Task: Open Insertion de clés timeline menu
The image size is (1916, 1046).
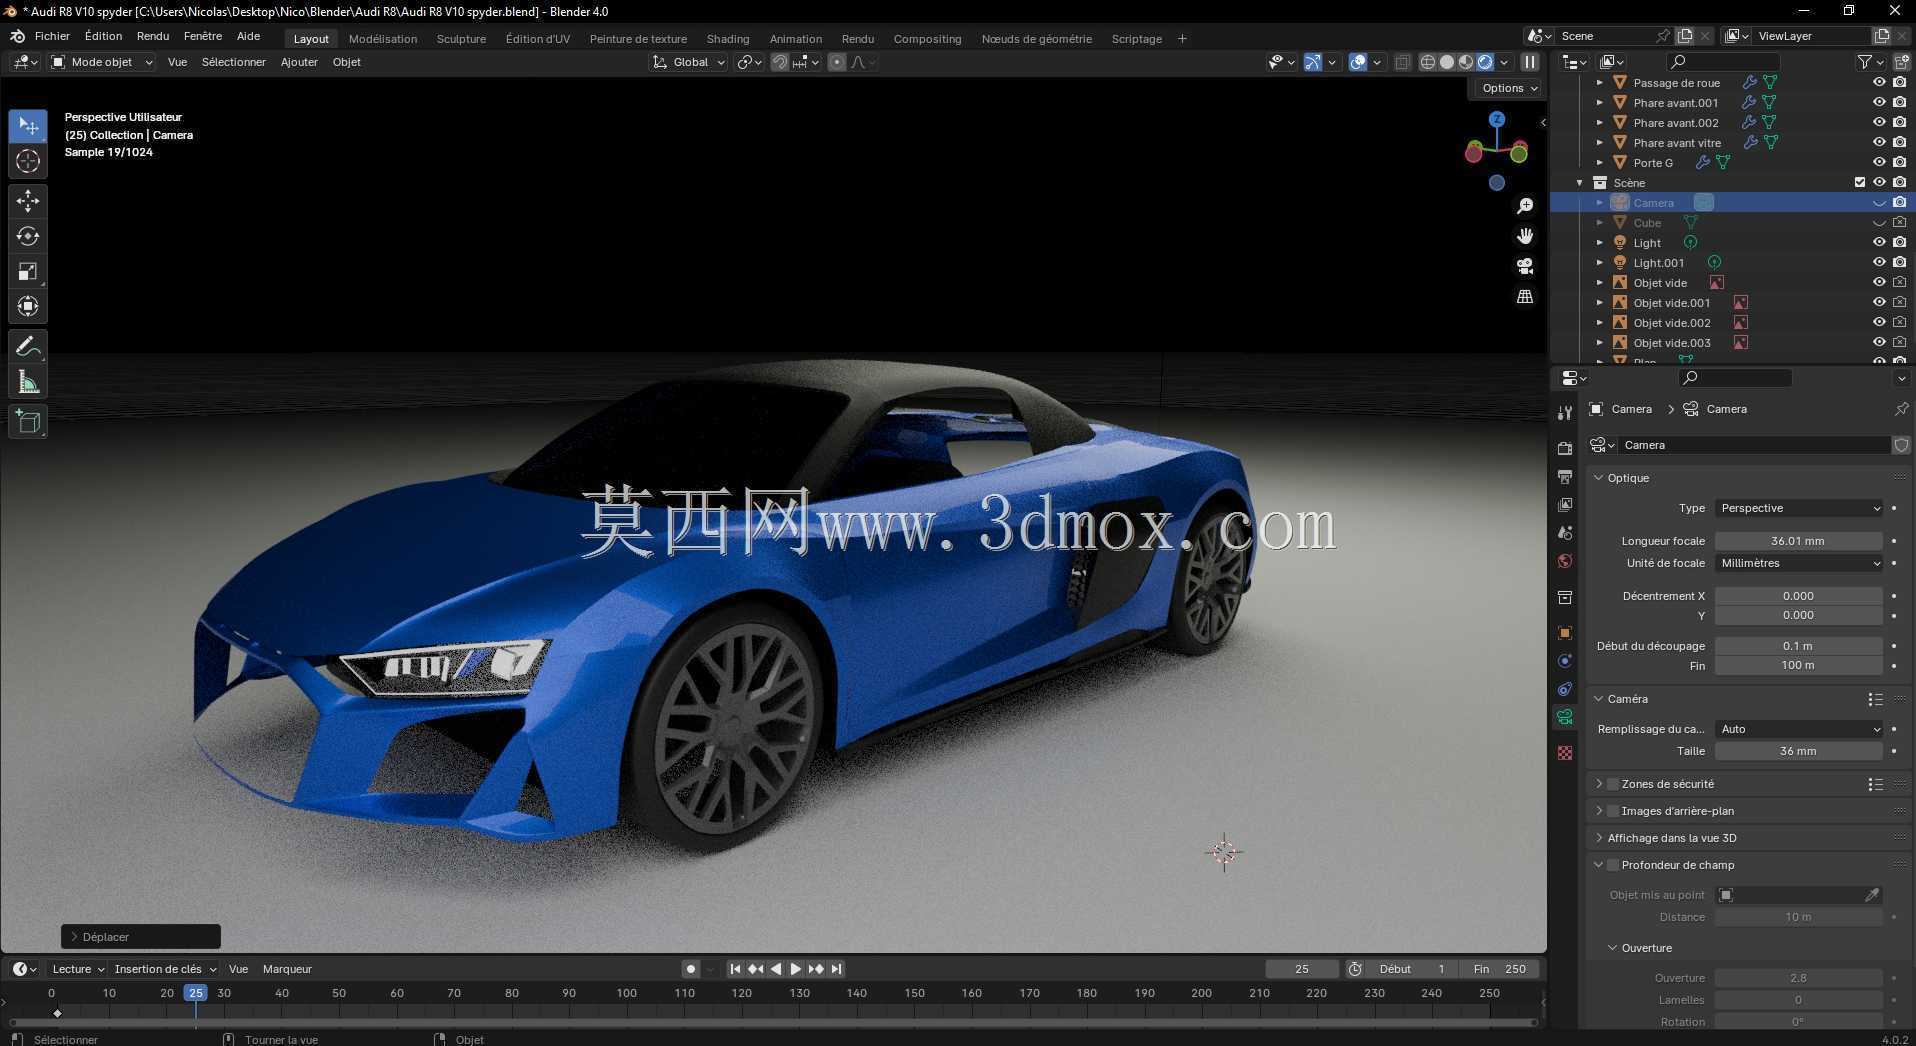Action: [165, 969]
